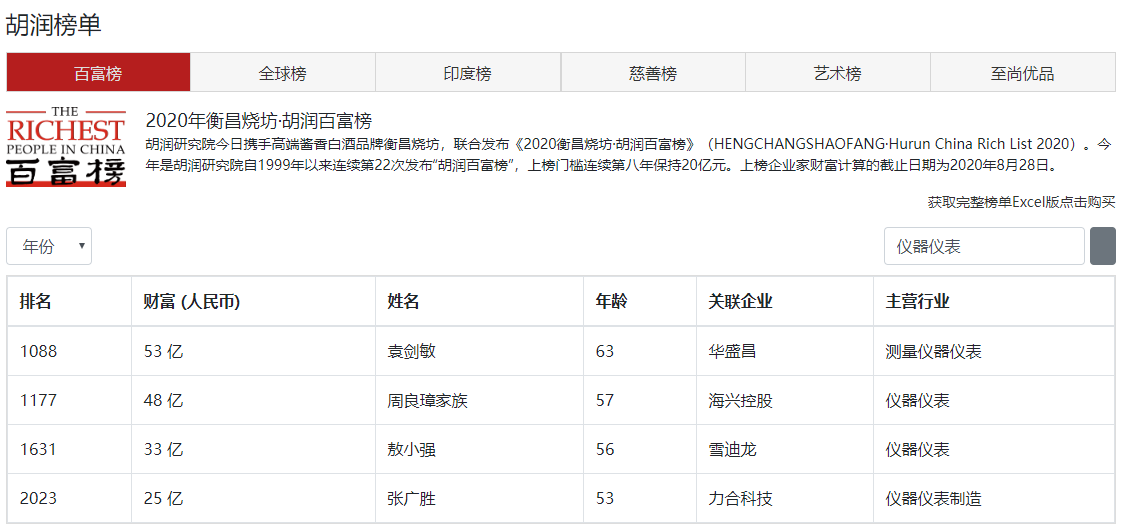The width and height of the screenshot is (1126, 530).
Task: Open the 年份 year dropdown
Action: [x=49, y=246]
